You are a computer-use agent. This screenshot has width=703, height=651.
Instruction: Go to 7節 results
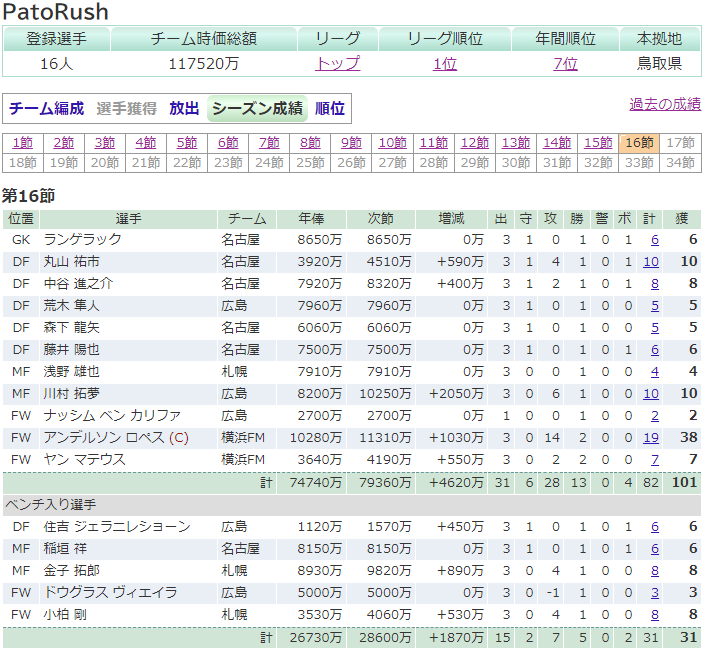coord(269,143)
